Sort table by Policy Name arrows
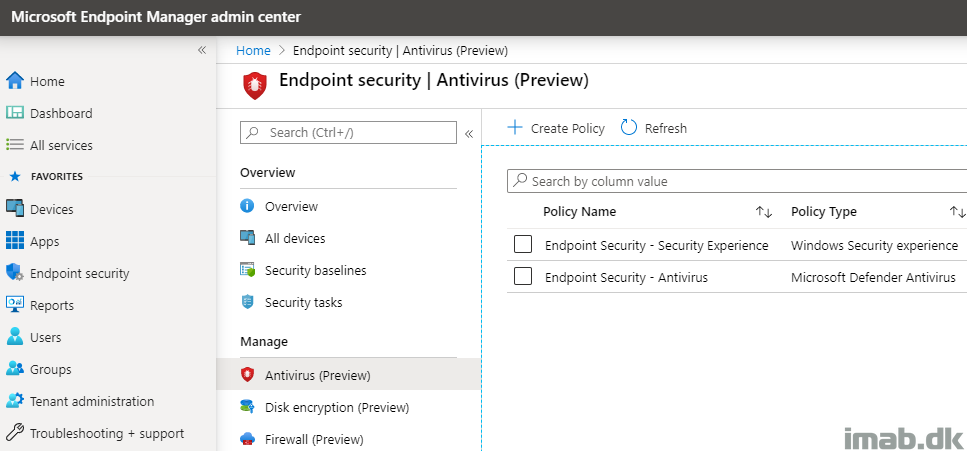Image resolution: width=967 pixels, height=451 pixels. 764,212
